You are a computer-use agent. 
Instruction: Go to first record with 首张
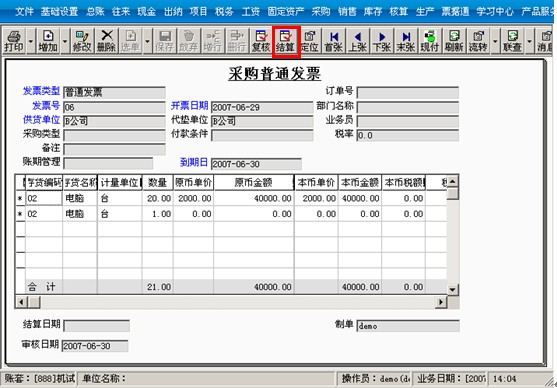coord(334,41)
